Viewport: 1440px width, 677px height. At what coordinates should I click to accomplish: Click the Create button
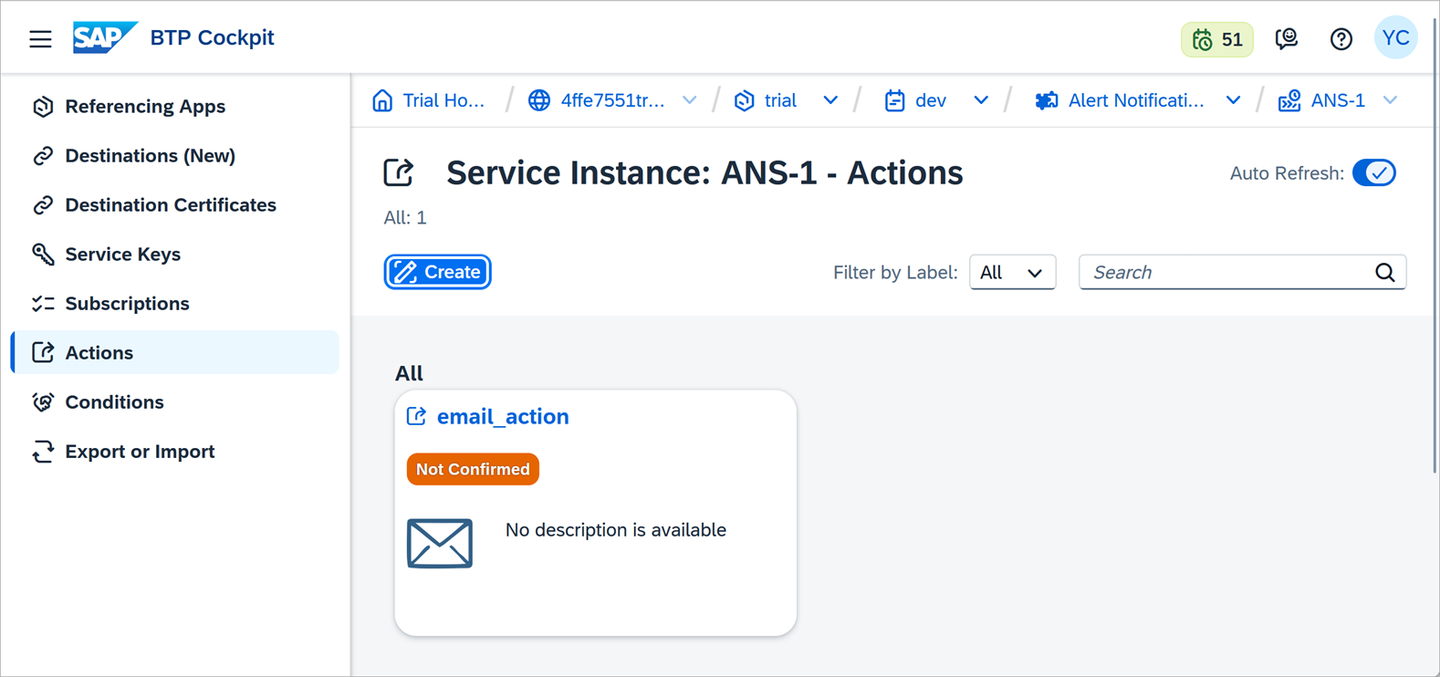pos(437,272)
